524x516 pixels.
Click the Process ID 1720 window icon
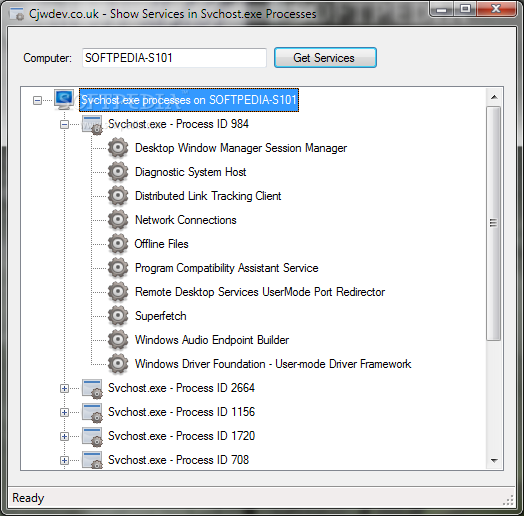pyautogui.click(x=92, y=437)
